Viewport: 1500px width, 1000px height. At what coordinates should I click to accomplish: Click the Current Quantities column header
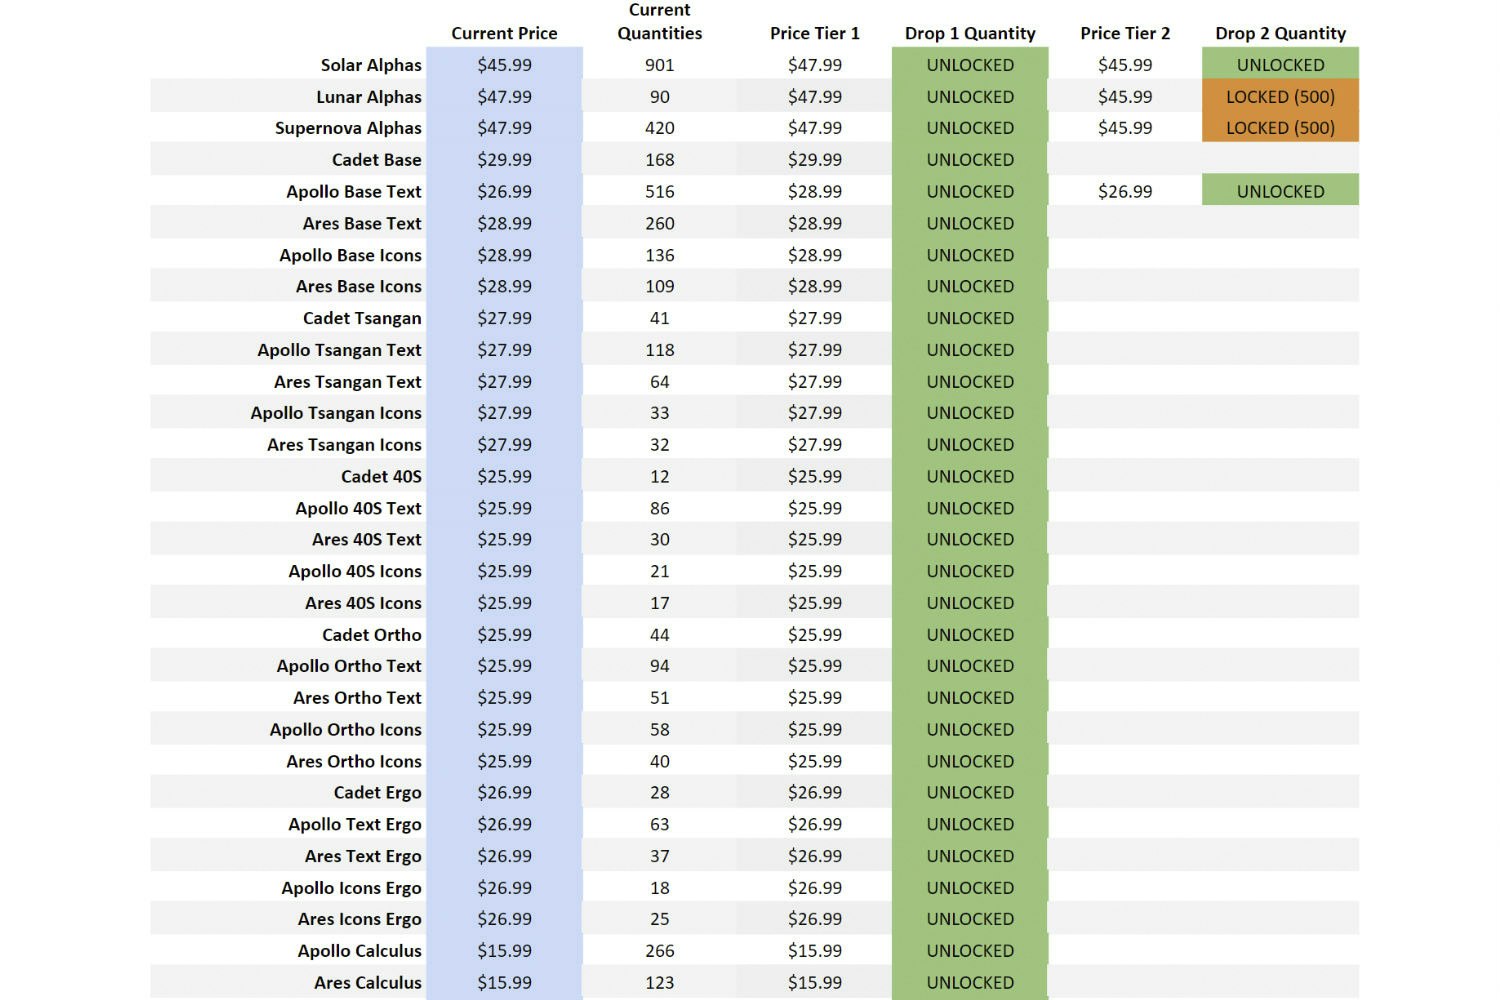660,22
